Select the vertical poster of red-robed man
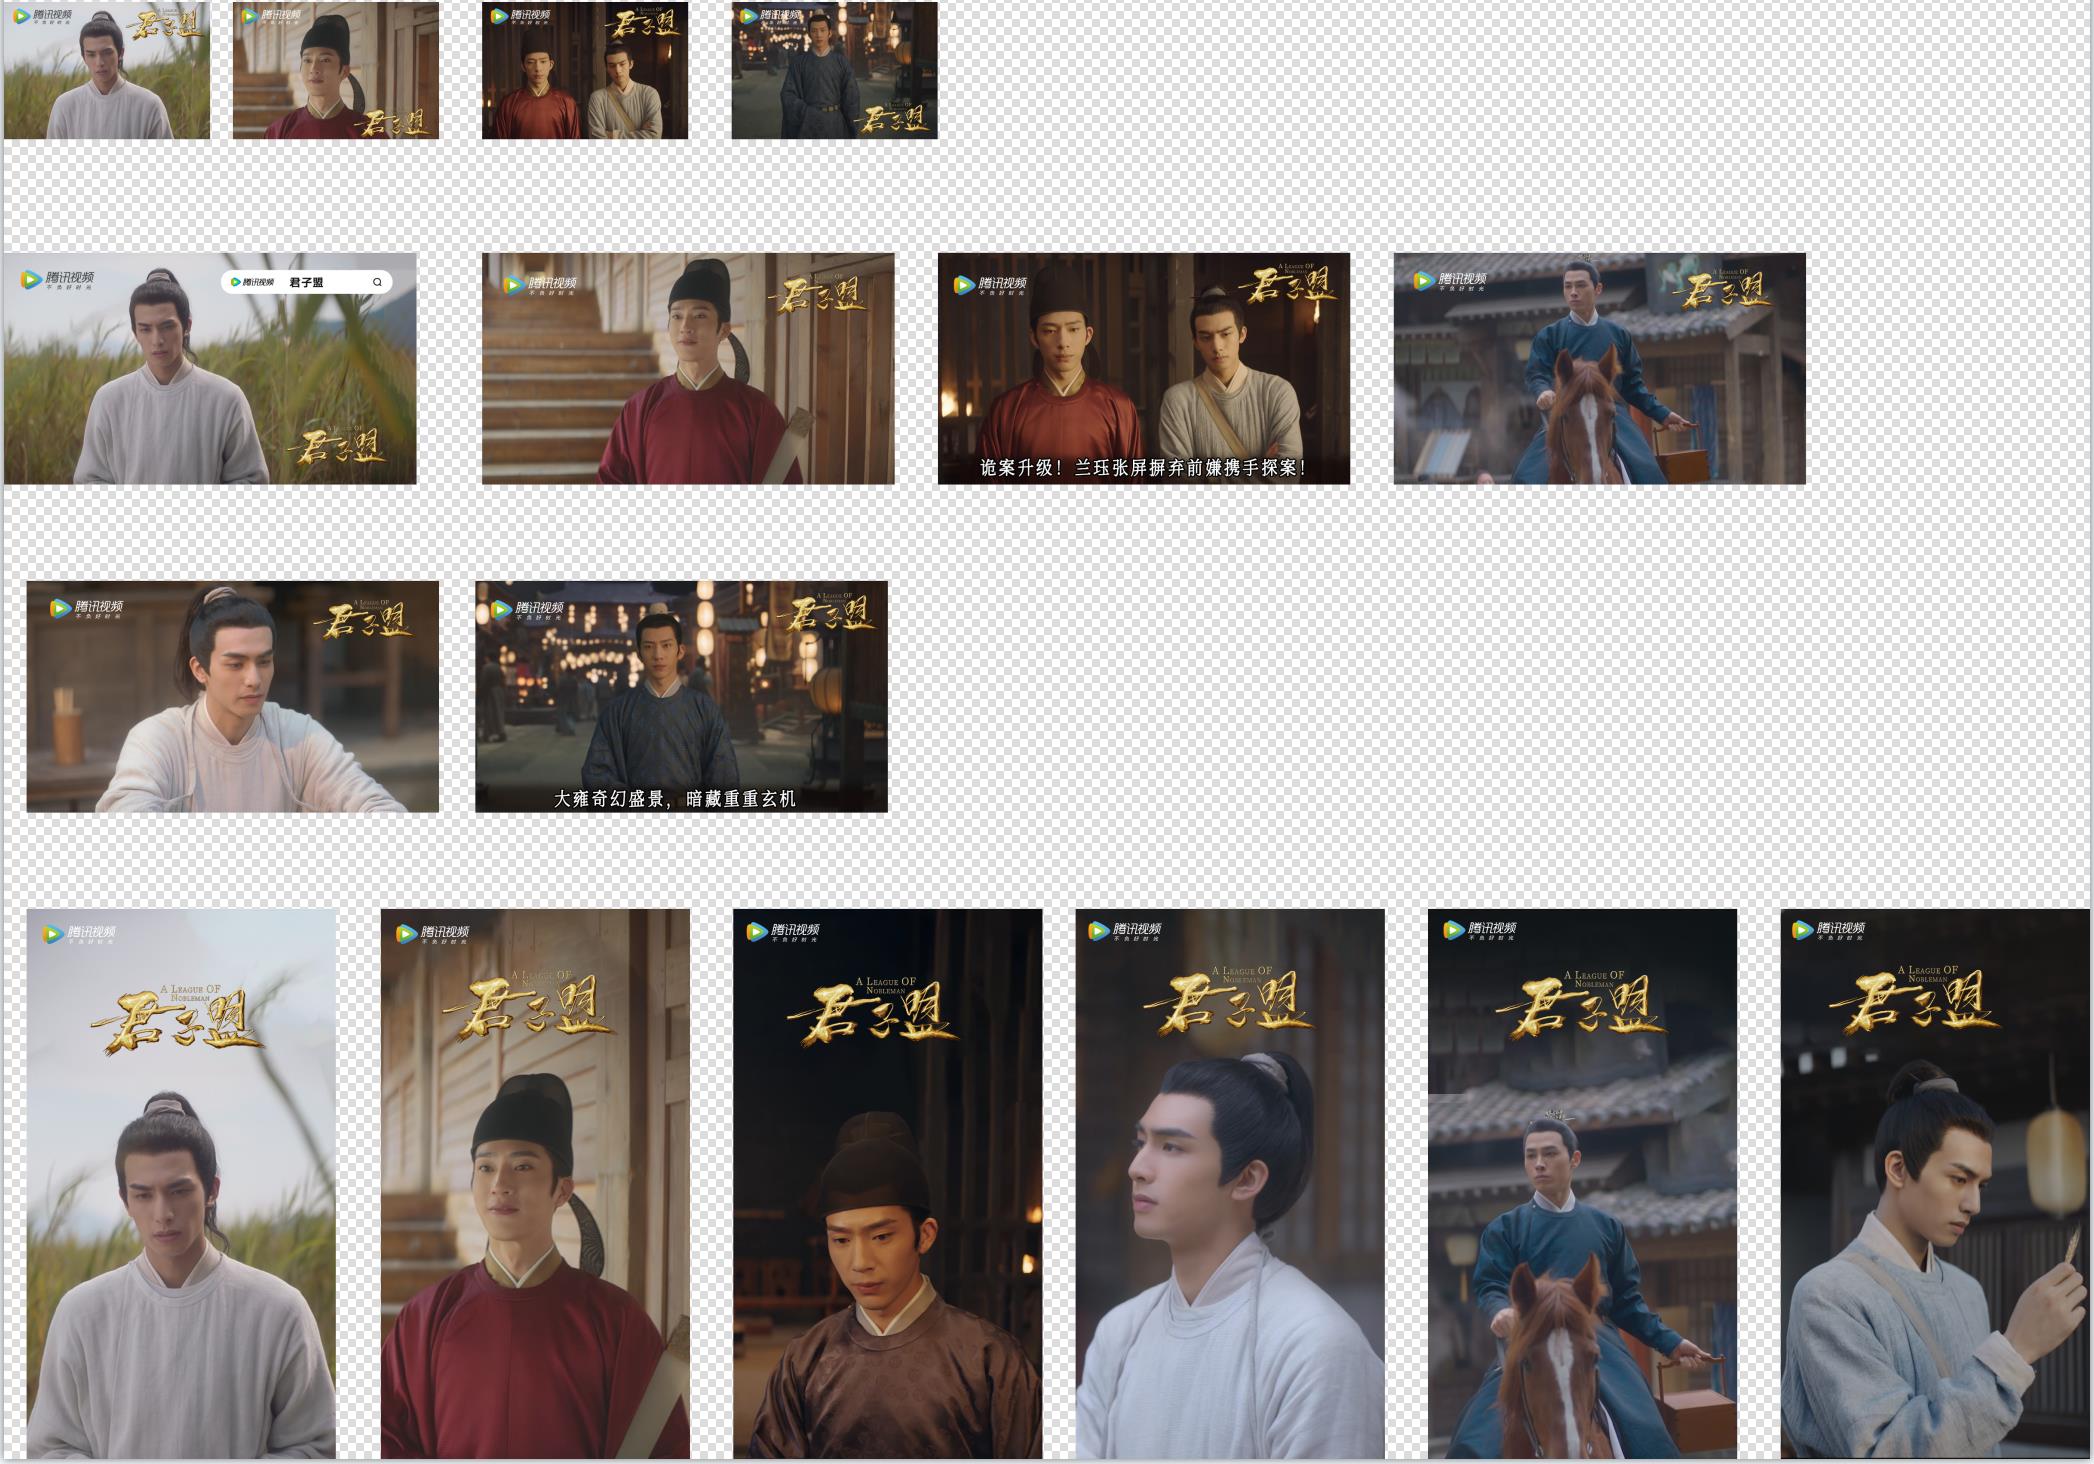This screenshot has height=1464, width=2094. coord(535,1183)
